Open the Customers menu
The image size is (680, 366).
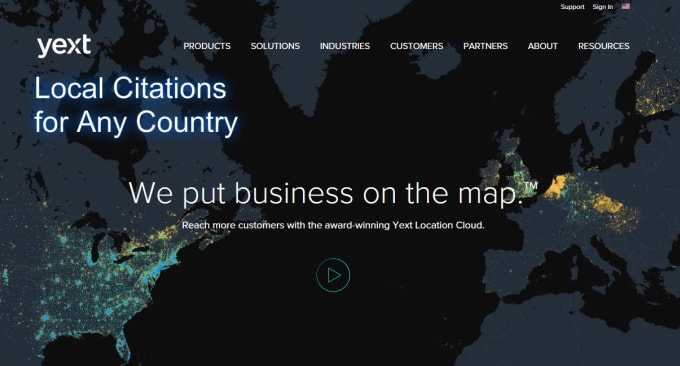tap(416, 46)
